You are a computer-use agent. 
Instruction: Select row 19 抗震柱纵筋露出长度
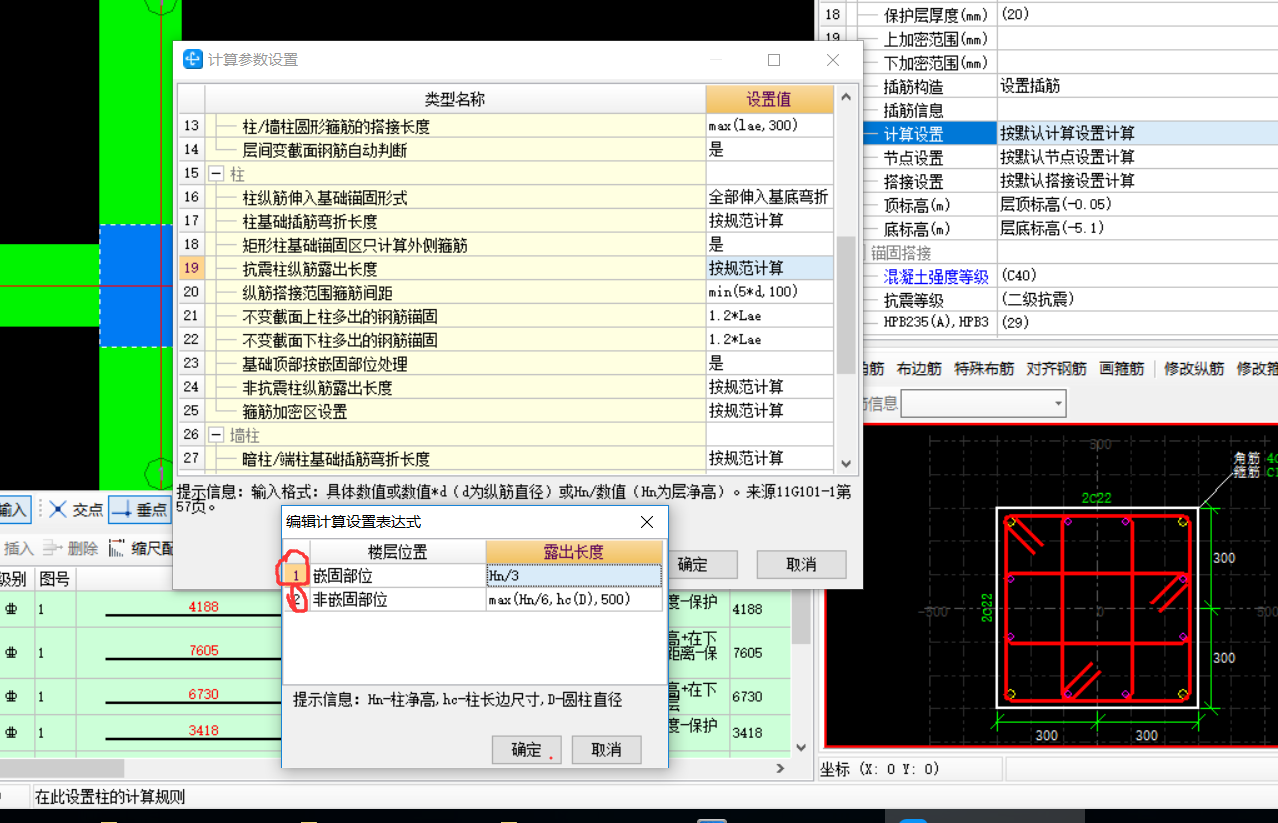click(455, 268)
